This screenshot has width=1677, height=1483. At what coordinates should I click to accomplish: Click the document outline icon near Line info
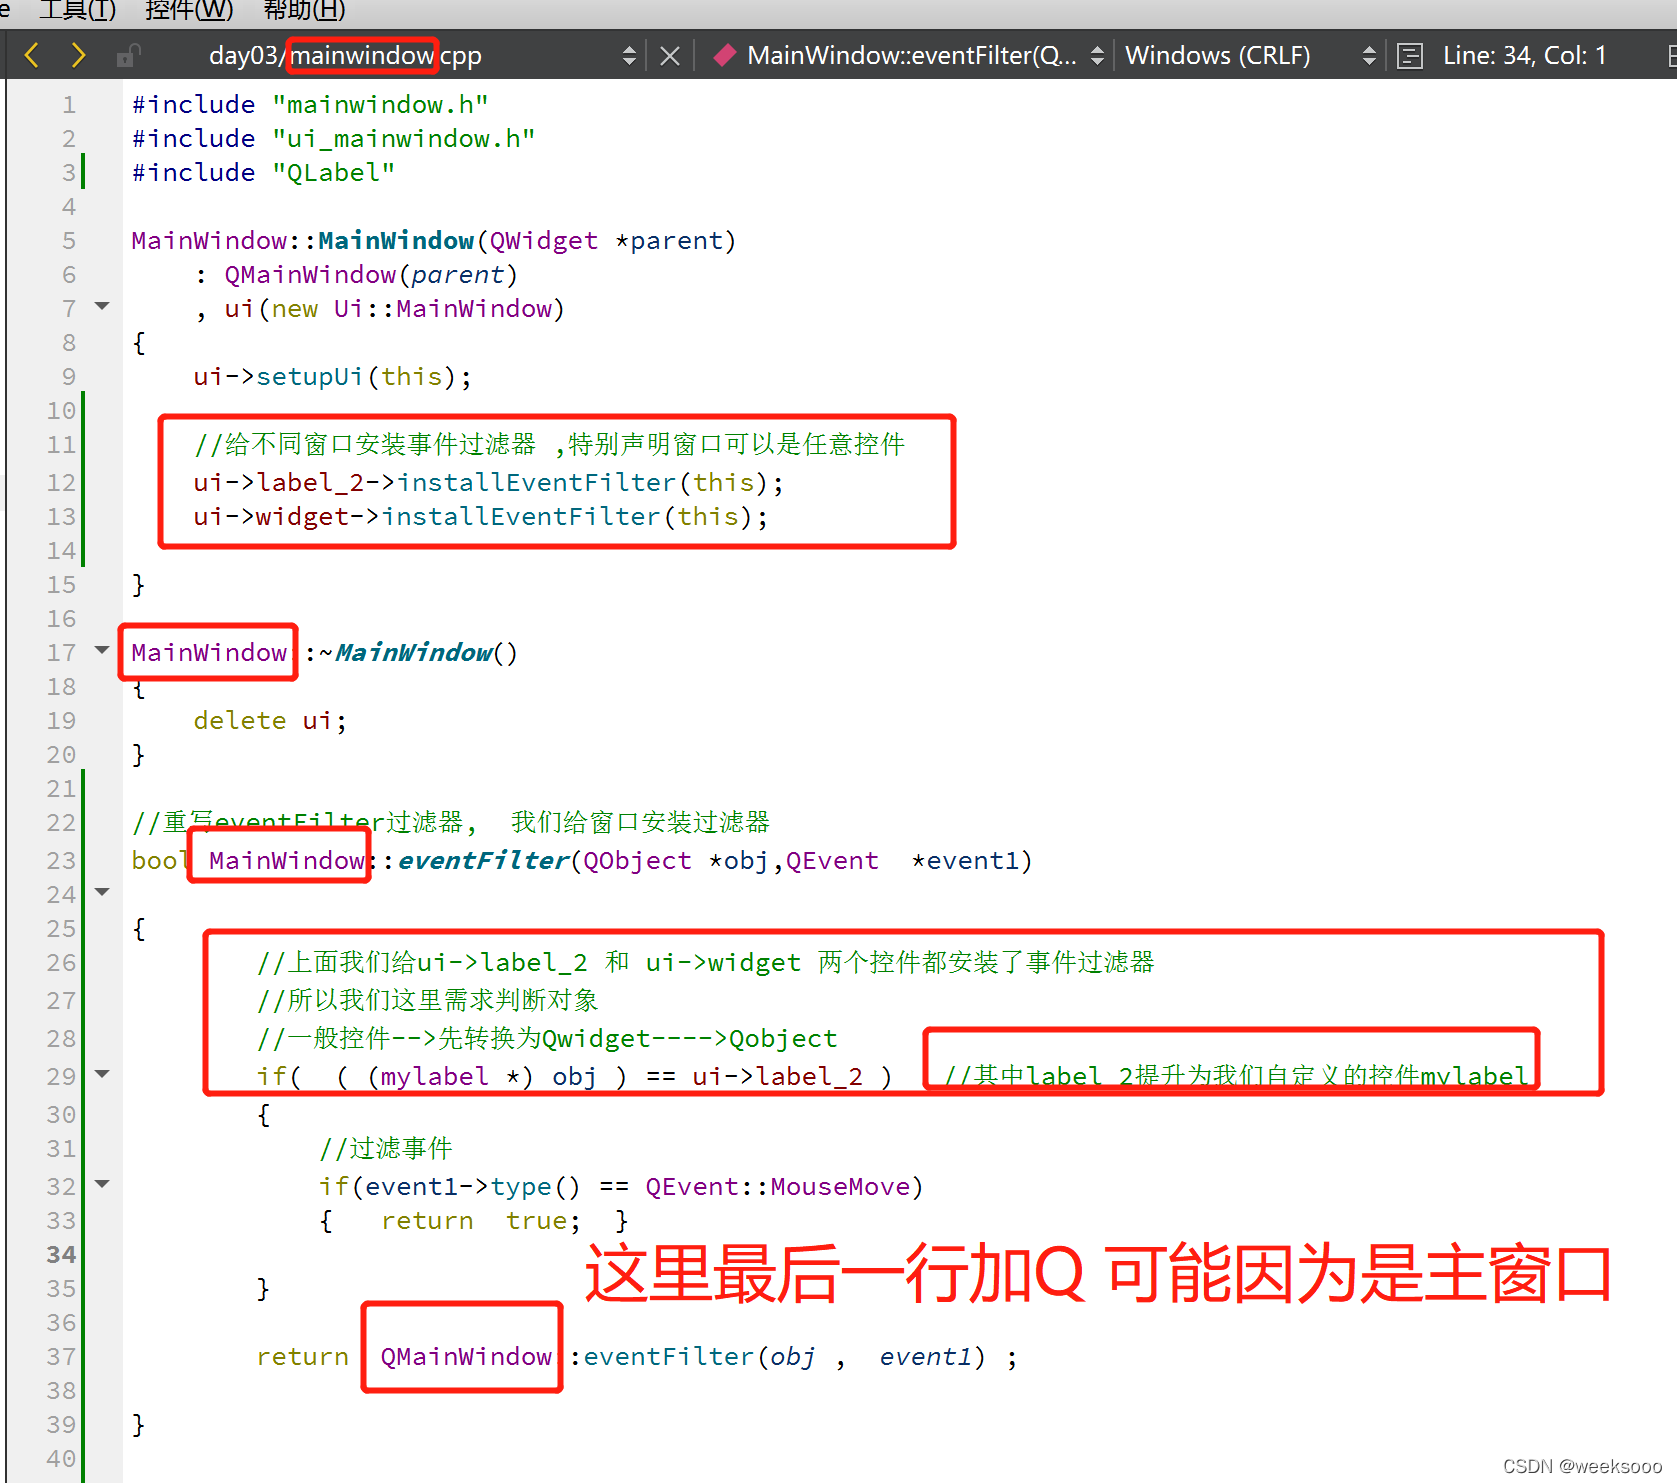pyautogui.click(x=1410, y=56)
